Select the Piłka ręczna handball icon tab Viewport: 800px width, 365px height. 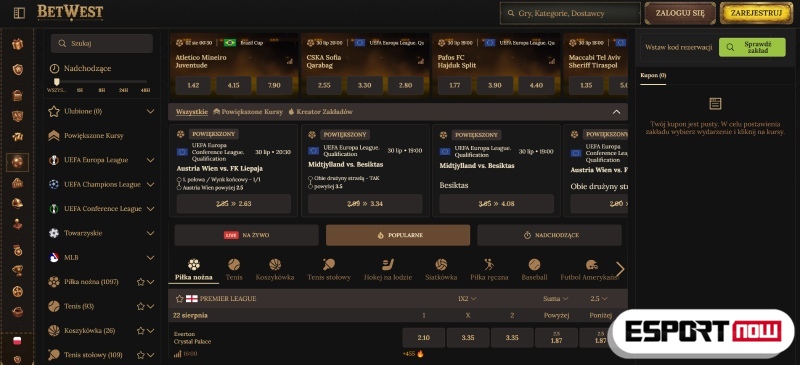click(489, 269)
